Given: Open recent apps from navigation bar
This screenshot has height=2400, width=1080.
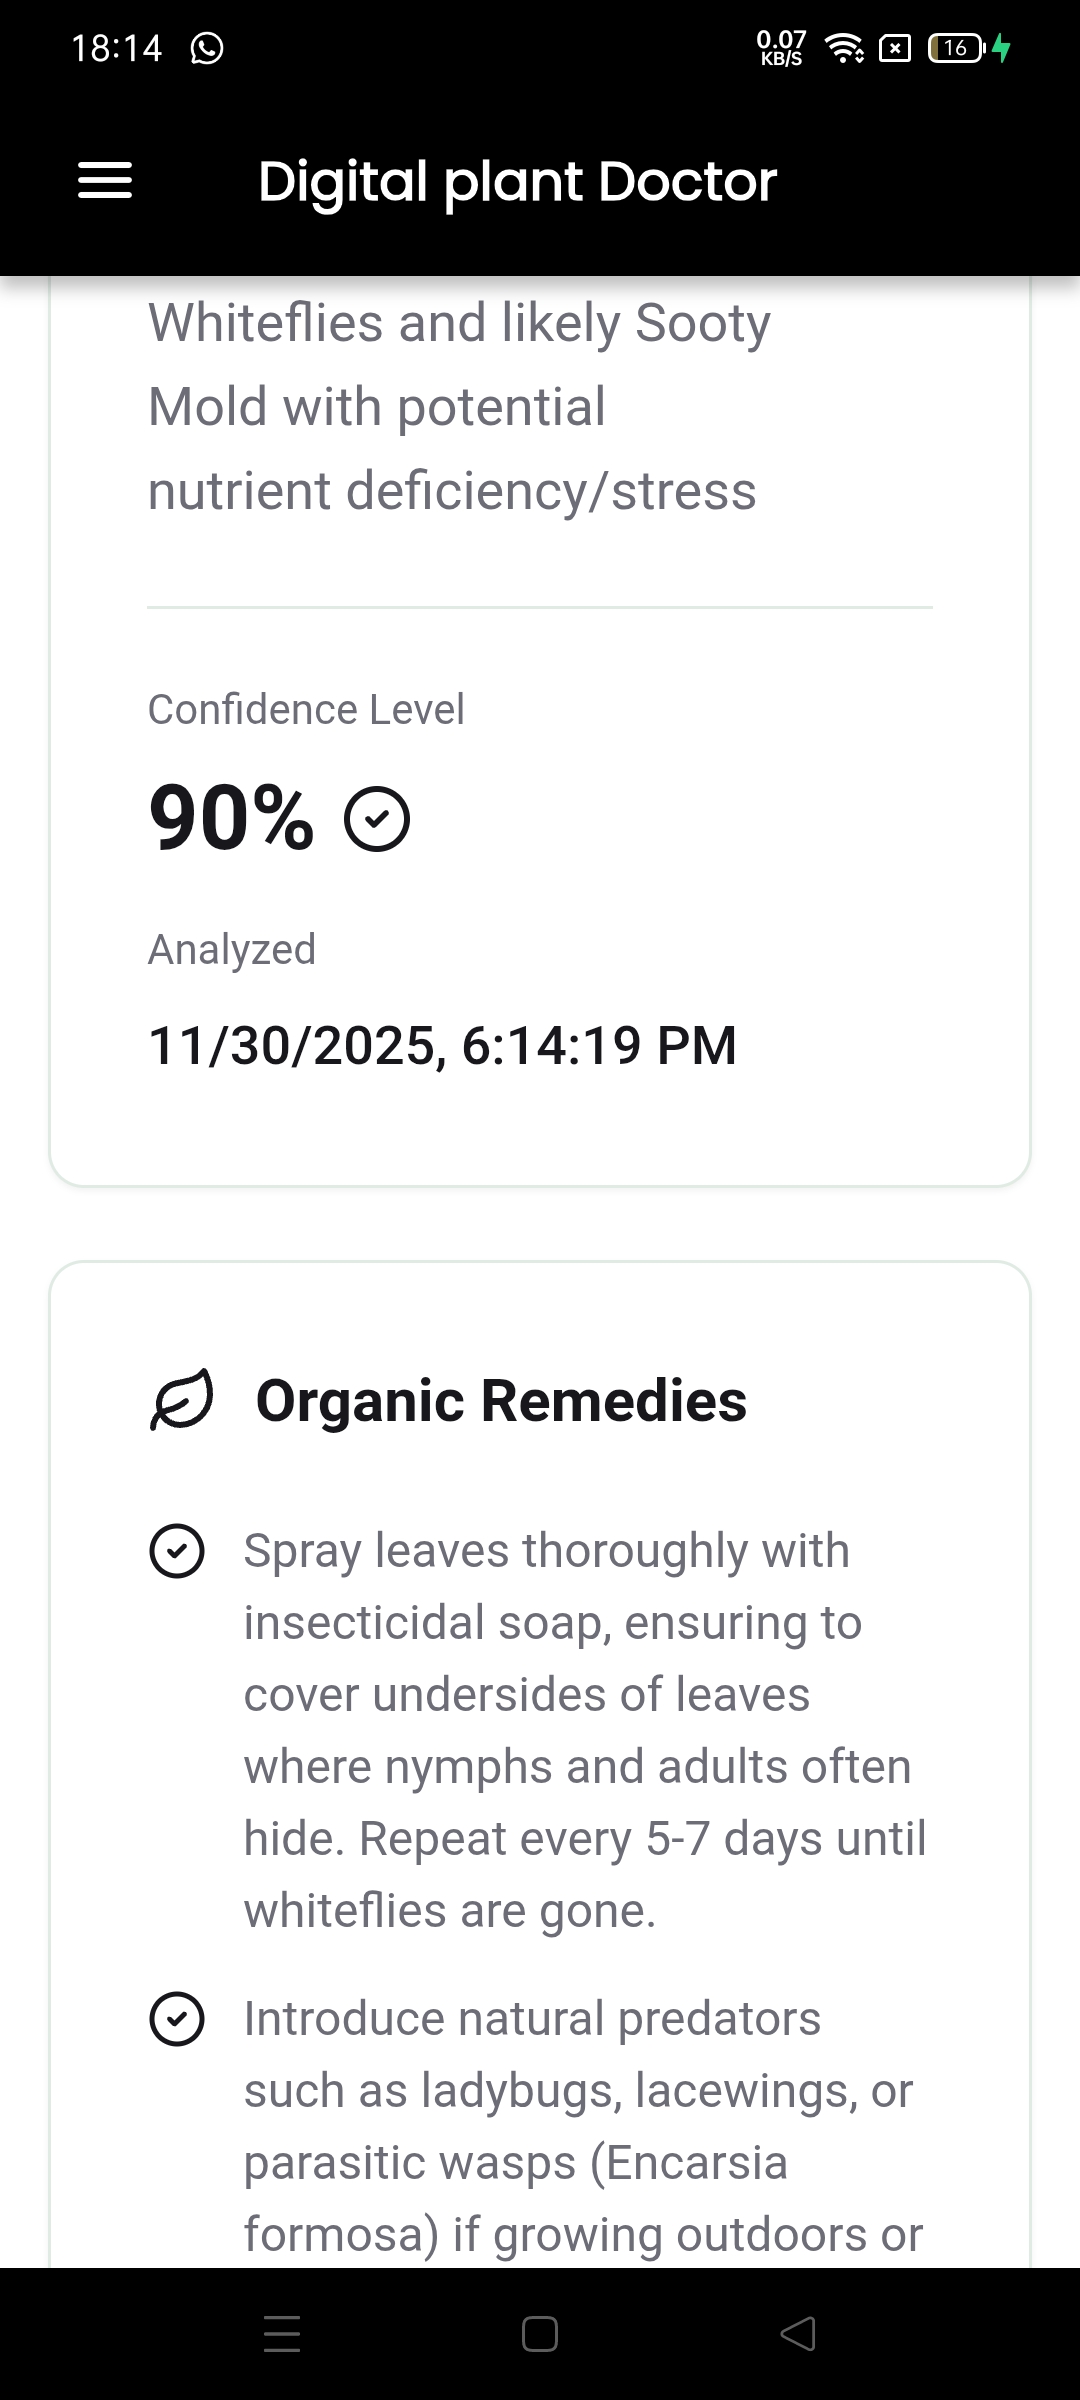Looking at the screenshot, I should pos(282,2334).
